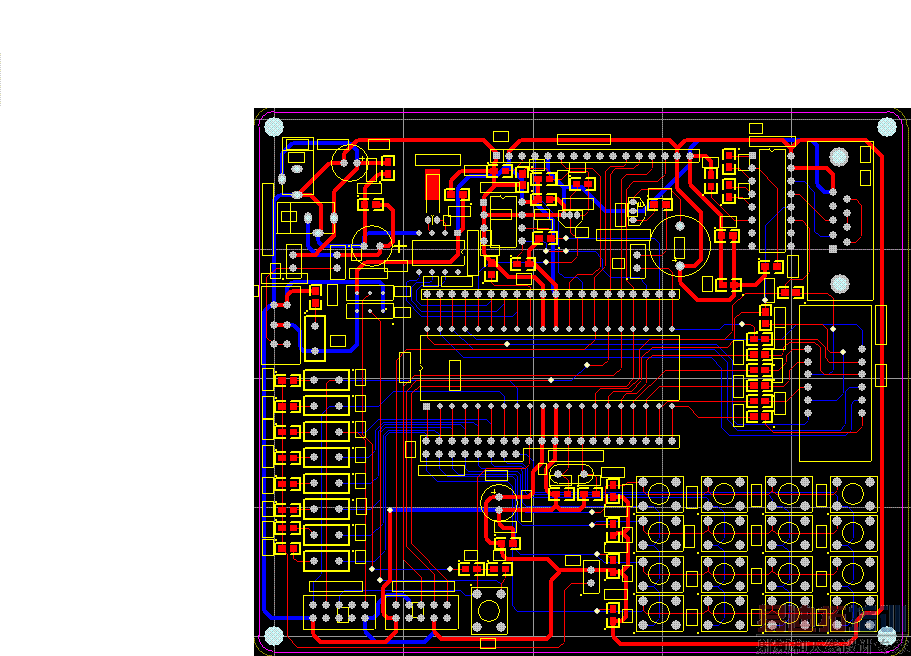Select the oval crystal oscillator footprint
This screenshot has width=911, height=656.
click(571, 474)
